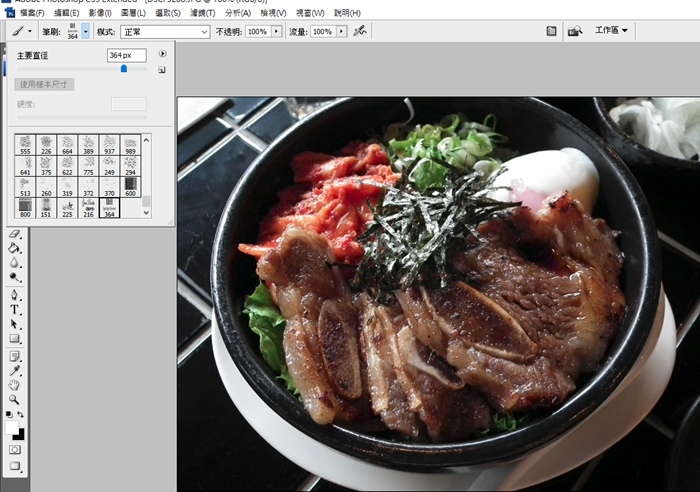Click the 使用樣本尺寸 button
700x492 pixels.
[45, 84]
